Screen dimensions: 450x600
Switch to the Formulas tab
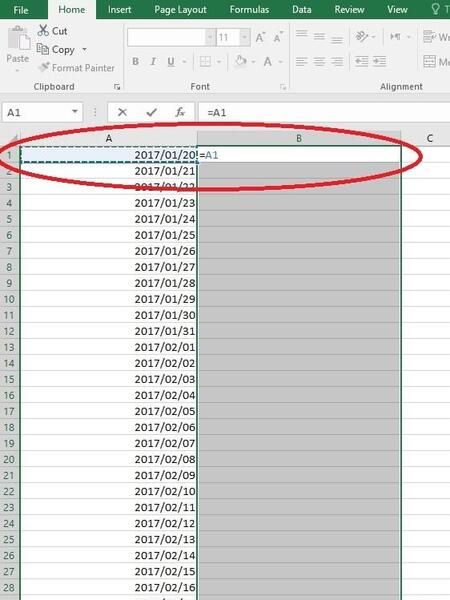[249, 10]
